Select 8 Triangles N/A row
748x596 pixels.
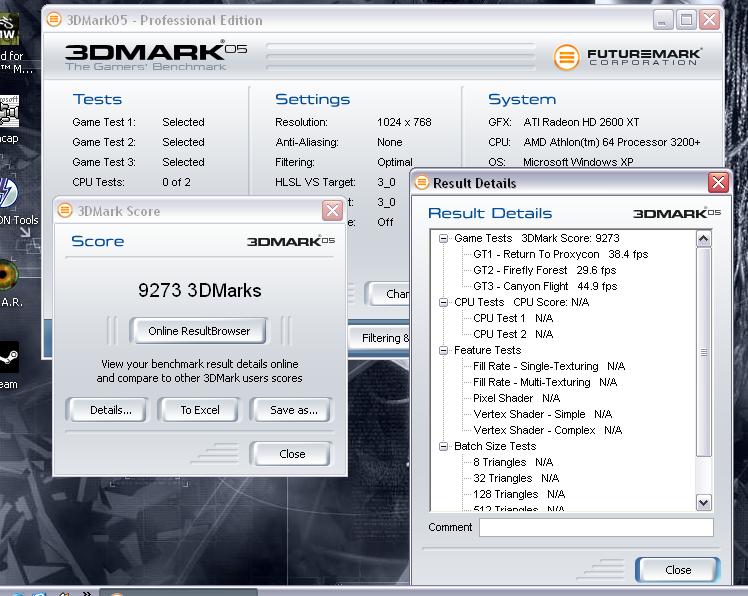point(513,462)
